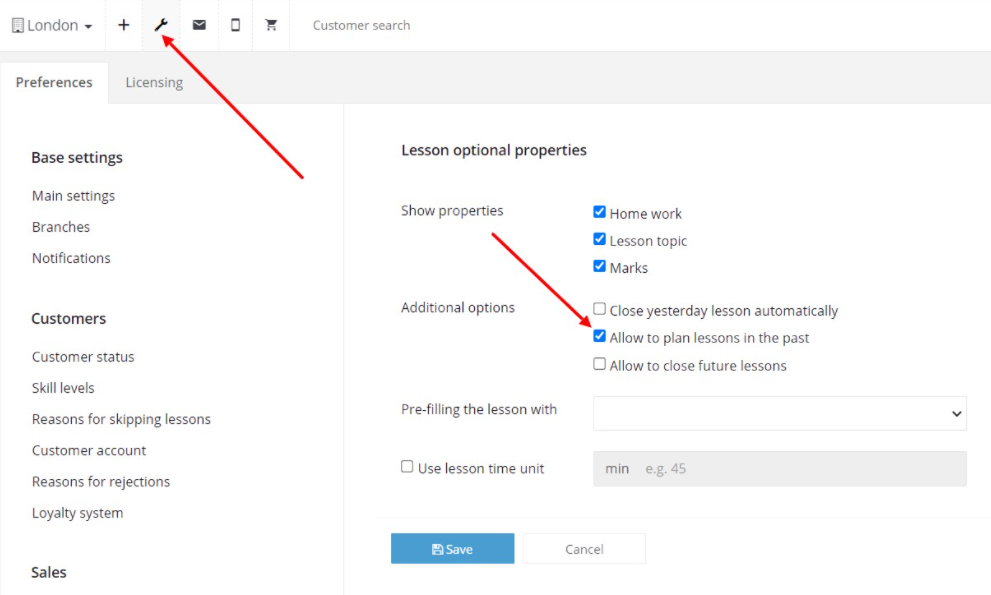This screenshot has width=991, height=595.
Task: Open Reasons for skipping lessons settings
Action: 121,419
